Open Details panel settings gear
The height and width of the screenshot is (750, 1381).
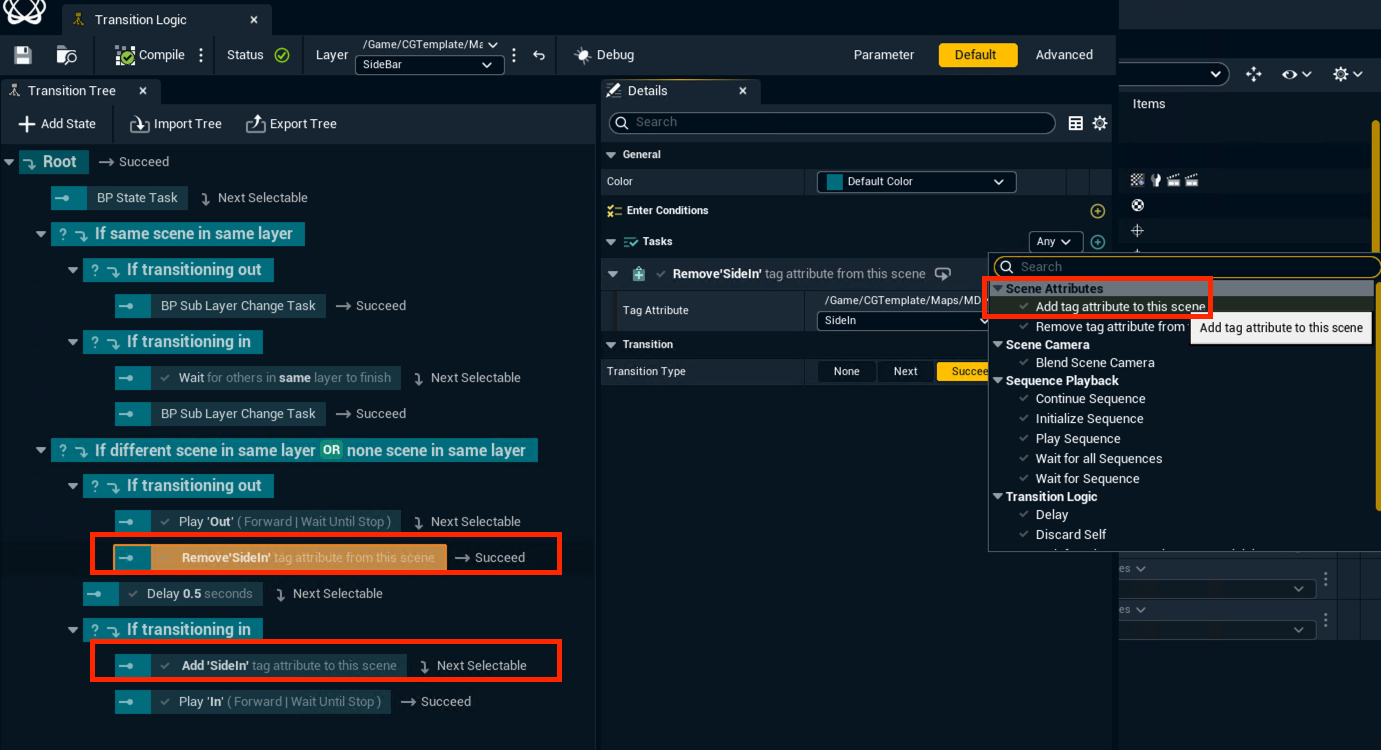[1100, 123]
